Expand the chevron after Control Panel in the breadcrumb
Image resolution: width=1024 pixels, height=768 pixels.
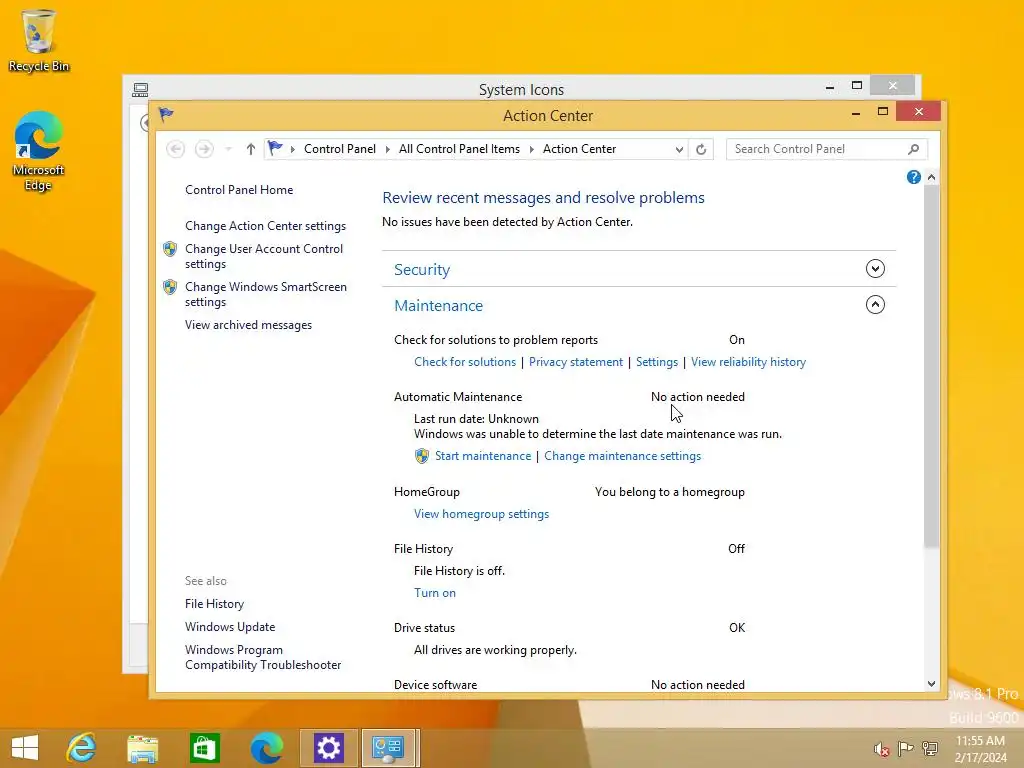point(387,149)
